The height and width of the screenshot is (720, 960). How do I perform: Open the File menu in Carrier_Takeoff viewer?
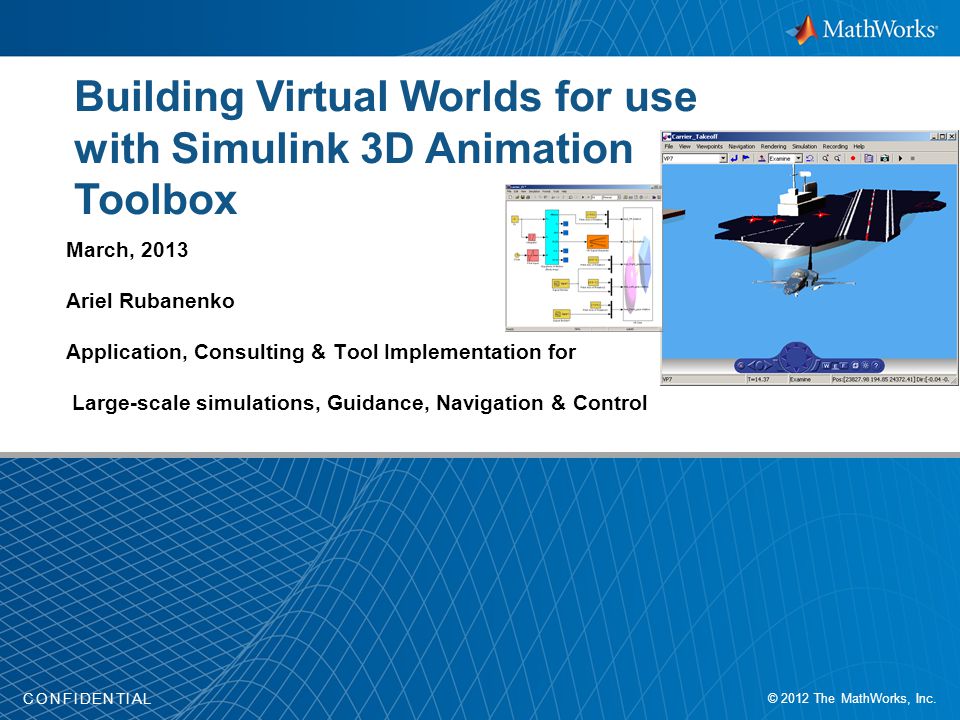pos(669,146)
